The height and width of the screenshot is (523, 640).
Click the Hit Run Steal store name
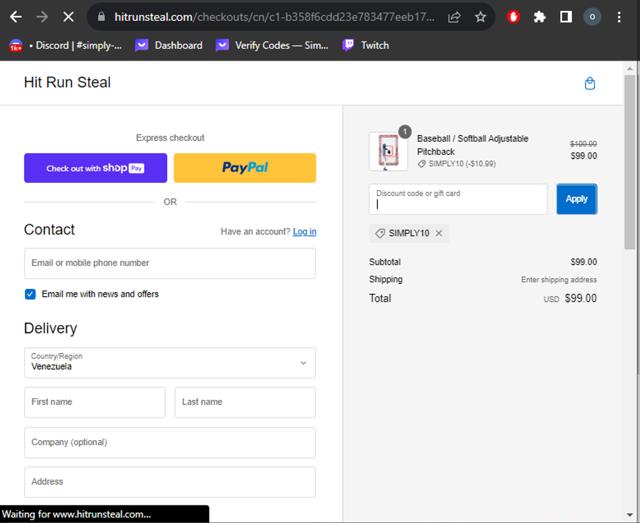67,82
